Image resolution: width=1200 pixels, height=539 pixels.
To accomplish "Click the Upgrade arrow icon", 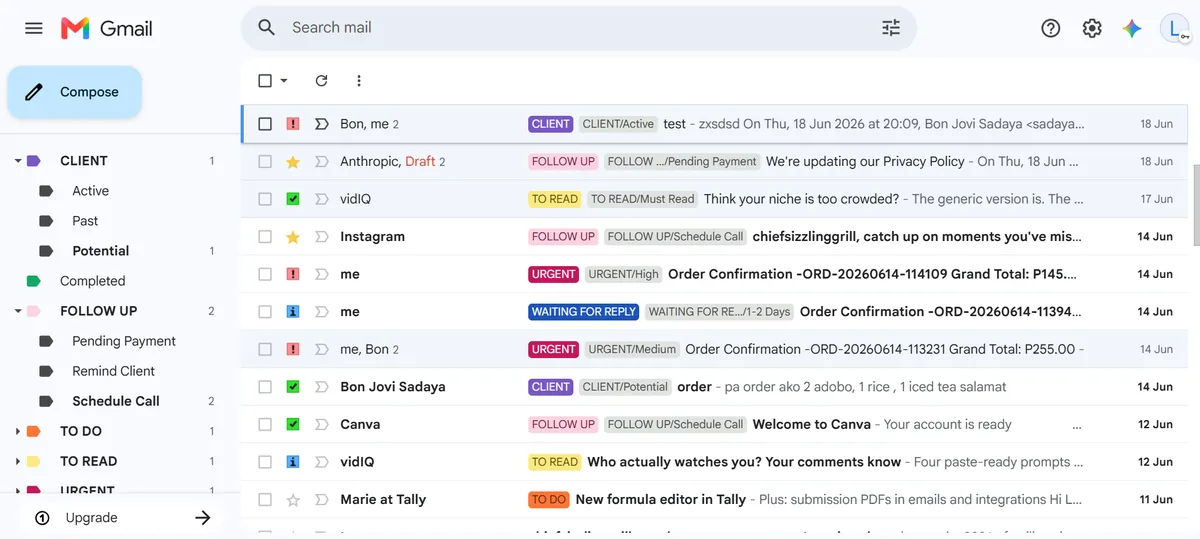I will coord(203,518).
